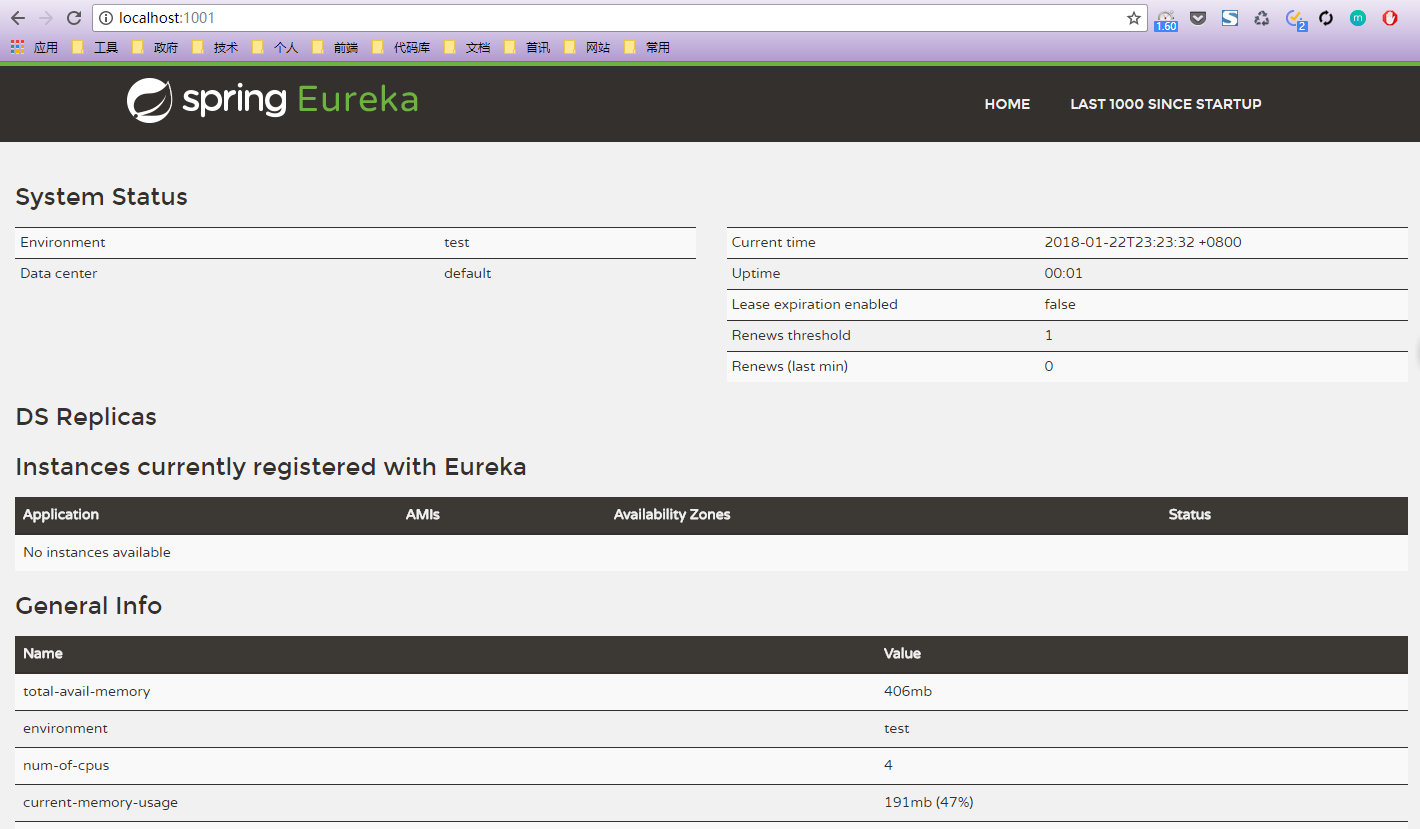
Task: Click the AMIs column header
Action: coord(423,515)
